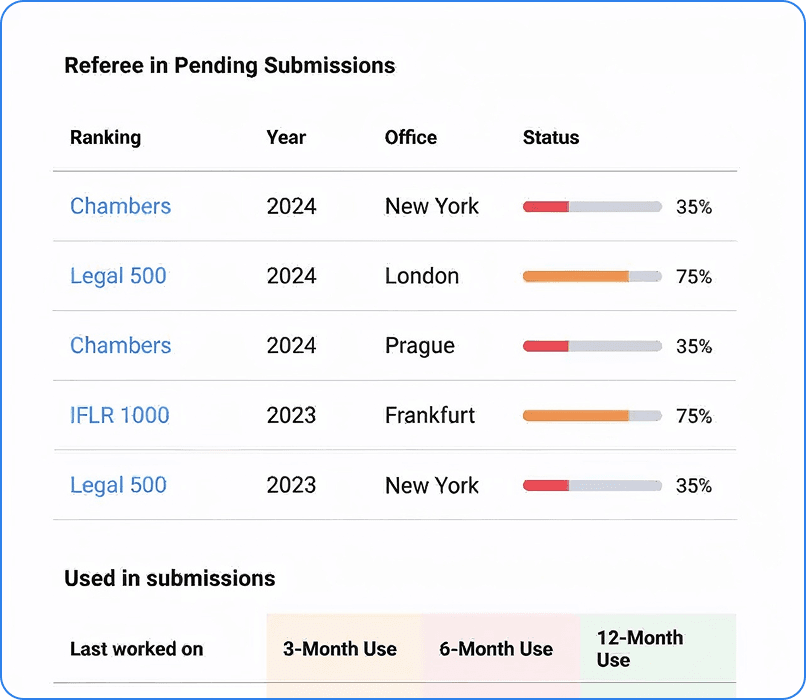Click the Office column header
The width and height of the screenshot is (806, 700).
(x=411, y=137)
